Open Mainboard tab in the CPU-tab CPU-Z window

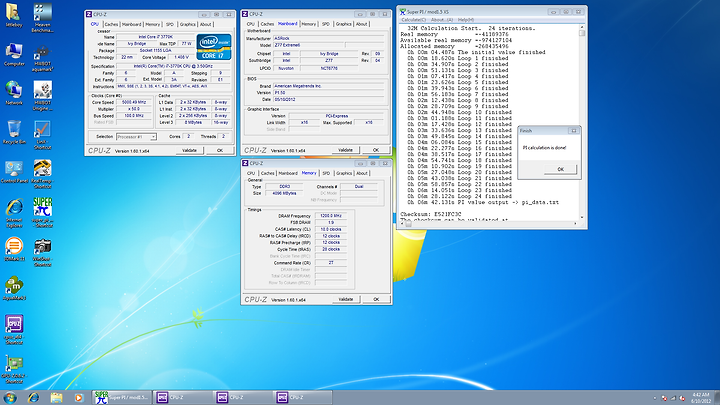[x=131, y=24]
